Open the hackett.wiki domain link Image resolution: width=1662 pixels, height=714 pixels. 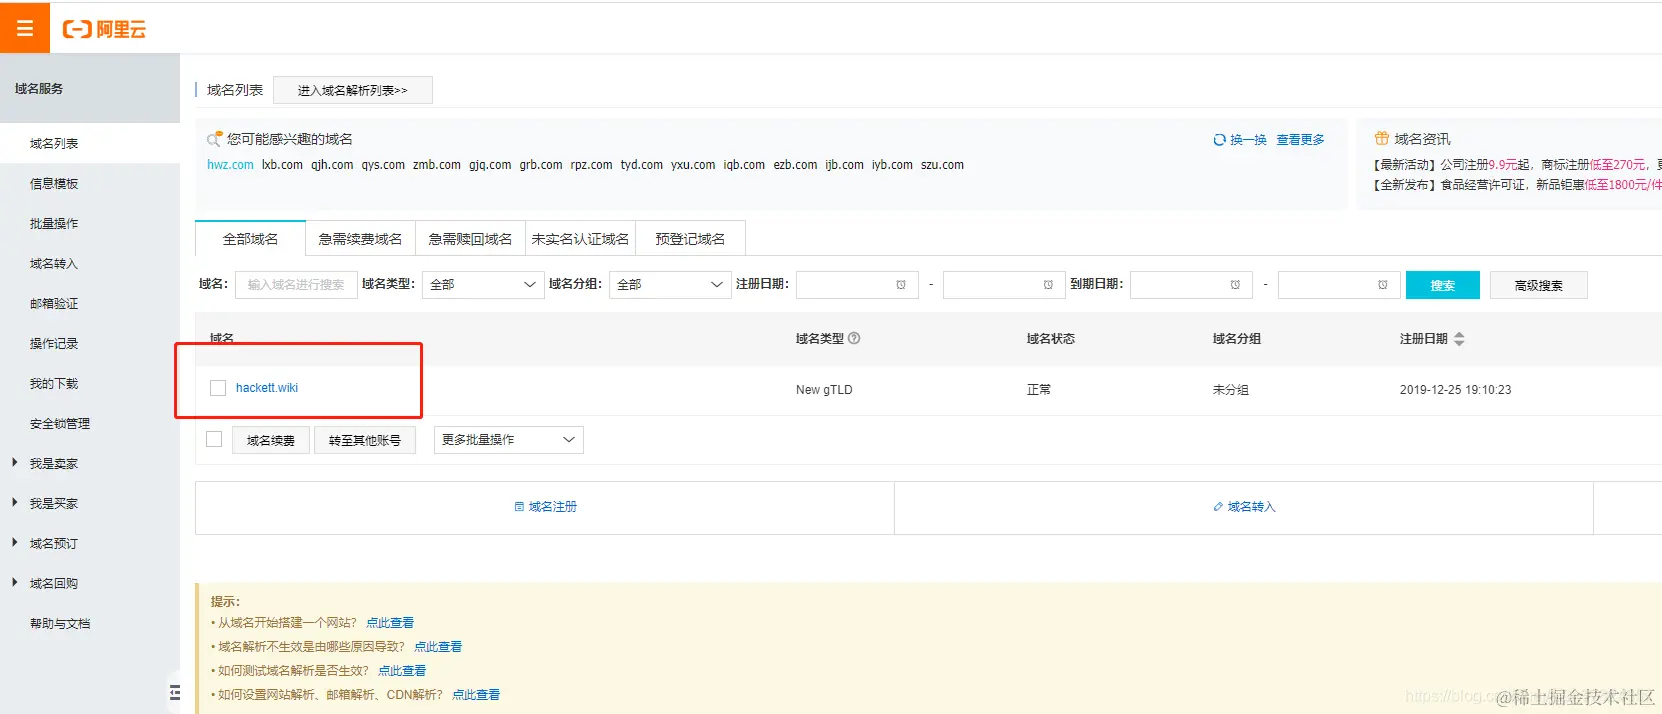tap(267, 388)
